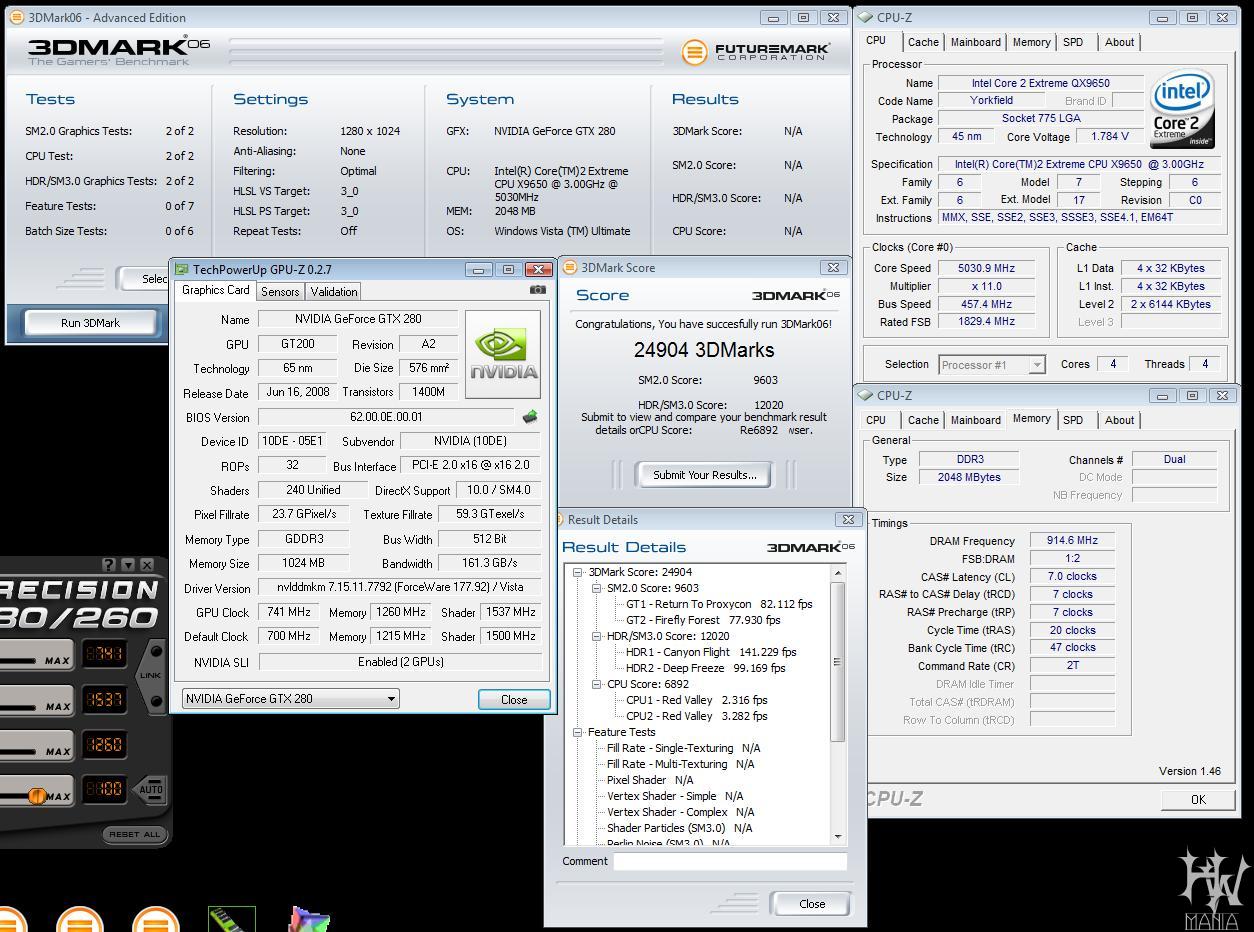This screenshot has height=932, width=1254.
Task: Select CPU2 - Red Valley row
Action: [x=696, y=716]
